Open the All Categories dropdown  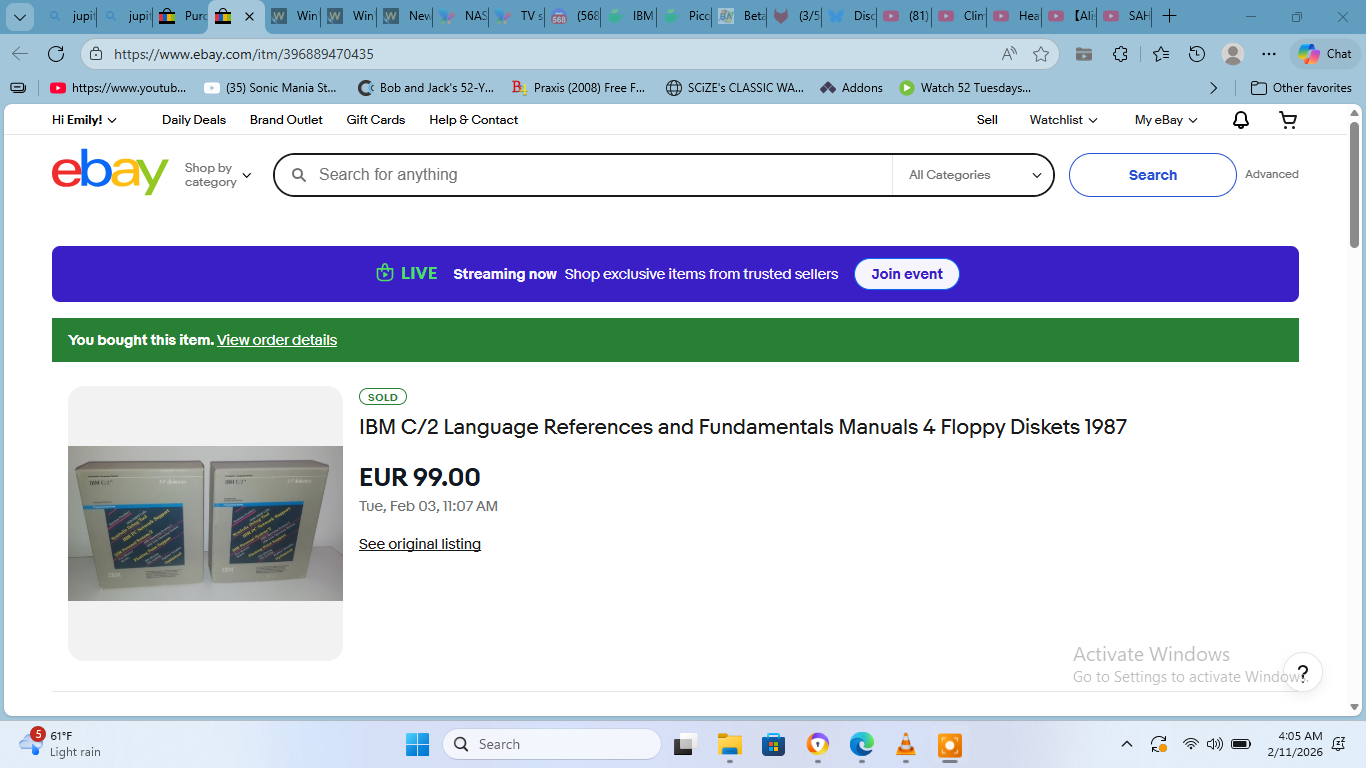pos(974,175)
